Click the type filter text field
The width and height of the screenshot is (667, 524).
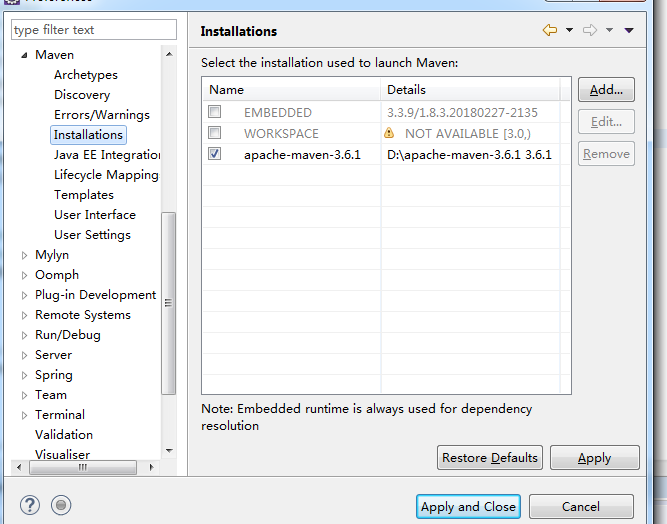coord(94,30)
